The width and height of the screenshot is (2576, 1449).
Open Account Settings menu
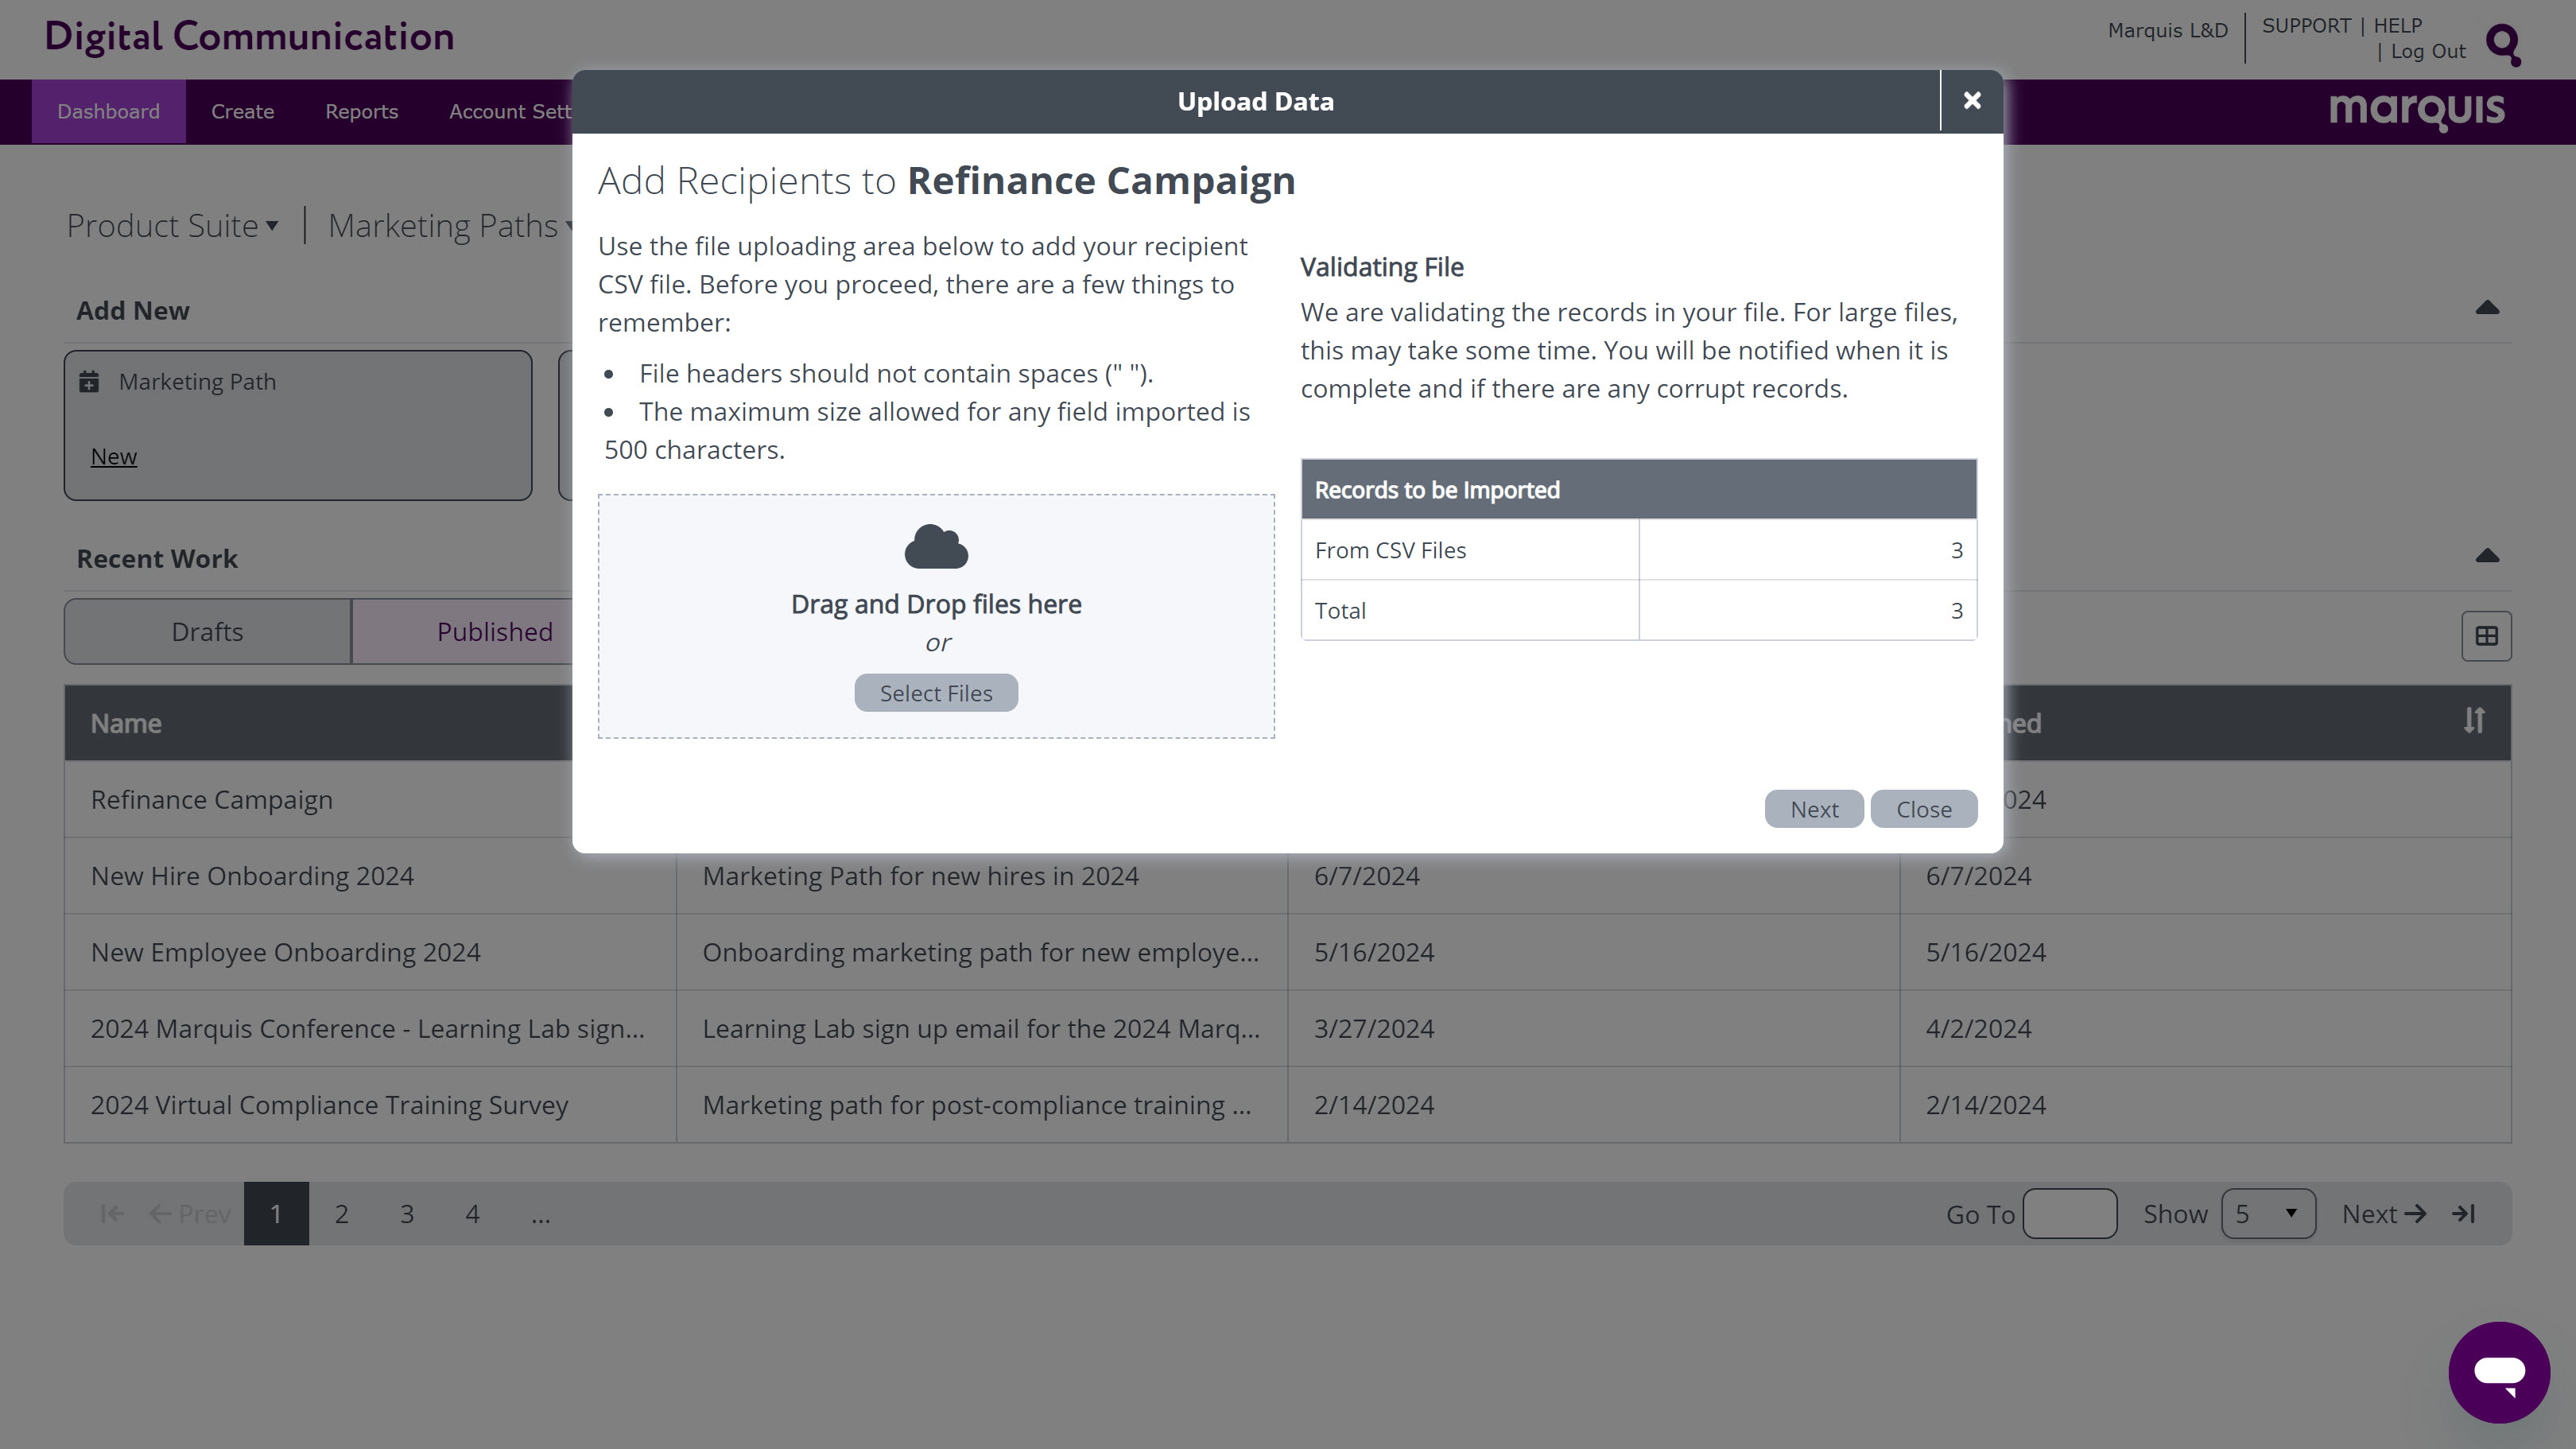(509, 111)
